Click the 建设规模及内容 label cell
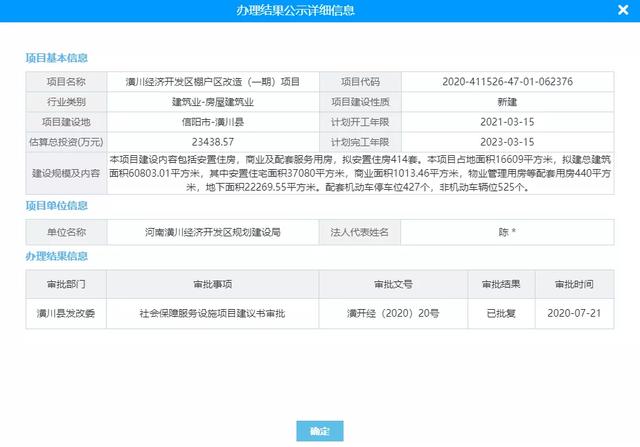Image resolution: width=640 pixels, height=447 pixels. 66,173
